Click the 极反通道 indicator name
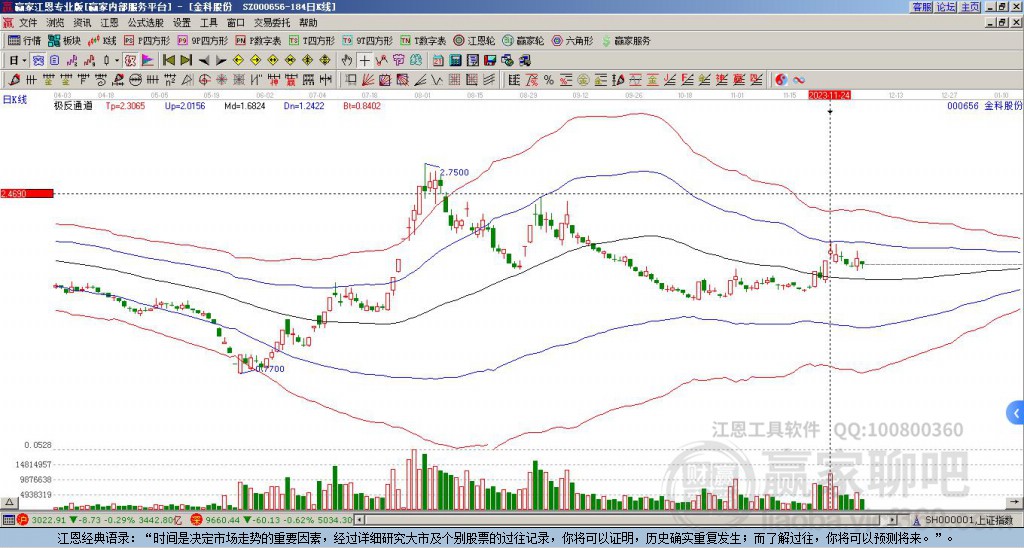Screen dimensions: 1024x548 tap(73, 105)
